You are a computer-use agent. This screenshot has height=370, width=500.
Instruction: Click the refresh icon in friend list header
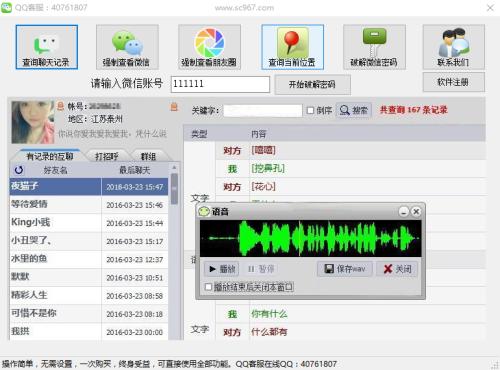[x=19, y=170]
